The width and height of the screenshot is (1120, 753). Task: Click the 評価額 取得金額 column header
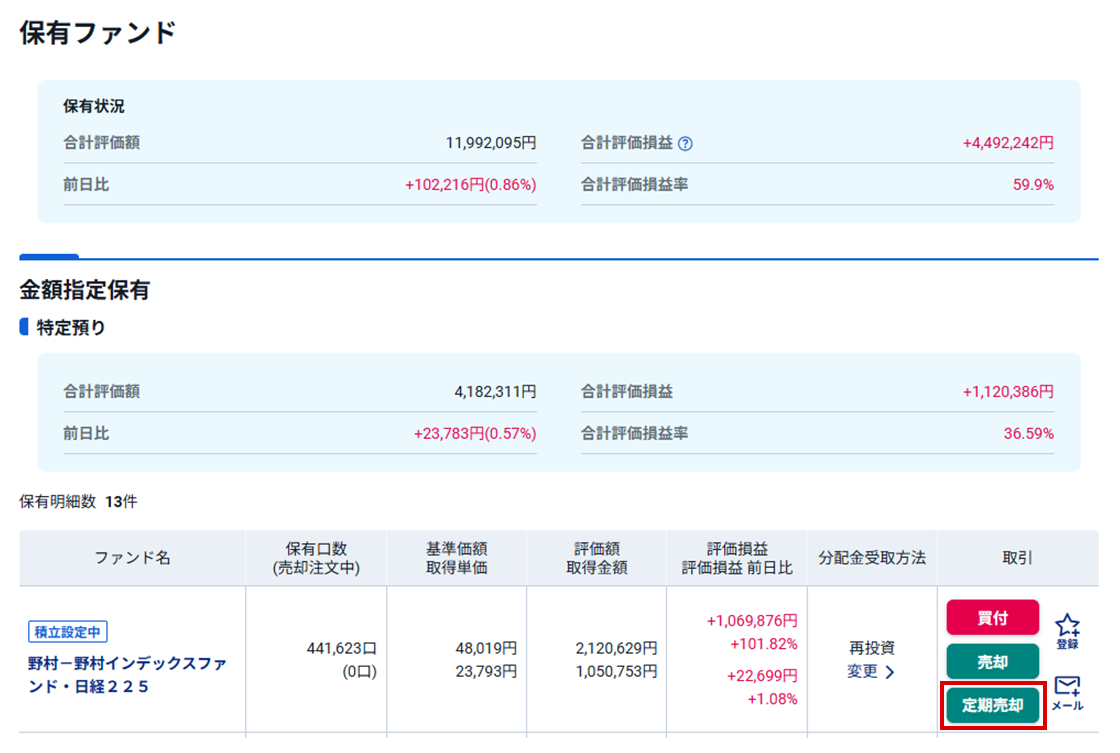point(596,558)
